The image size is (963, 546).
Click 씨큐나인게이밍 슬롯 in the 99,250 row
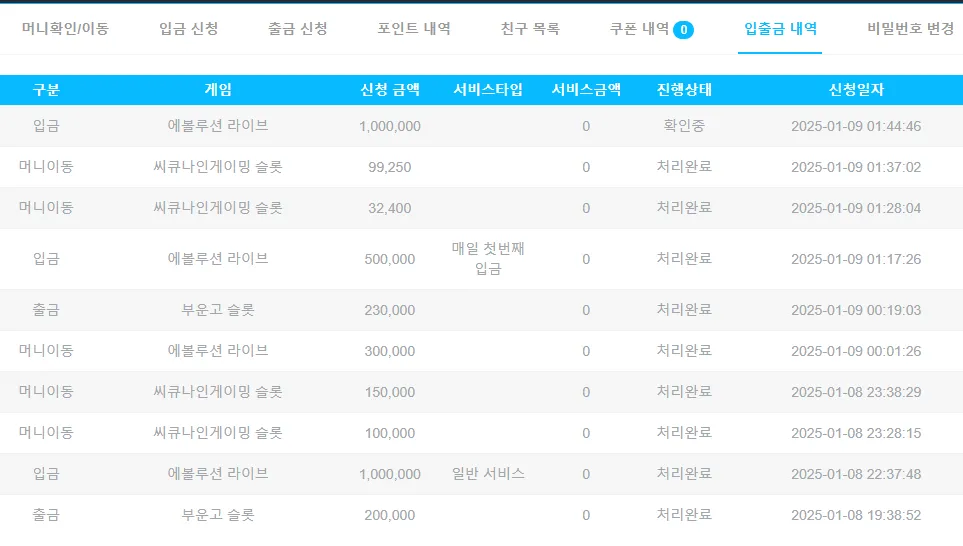click(x=218, y=167)
